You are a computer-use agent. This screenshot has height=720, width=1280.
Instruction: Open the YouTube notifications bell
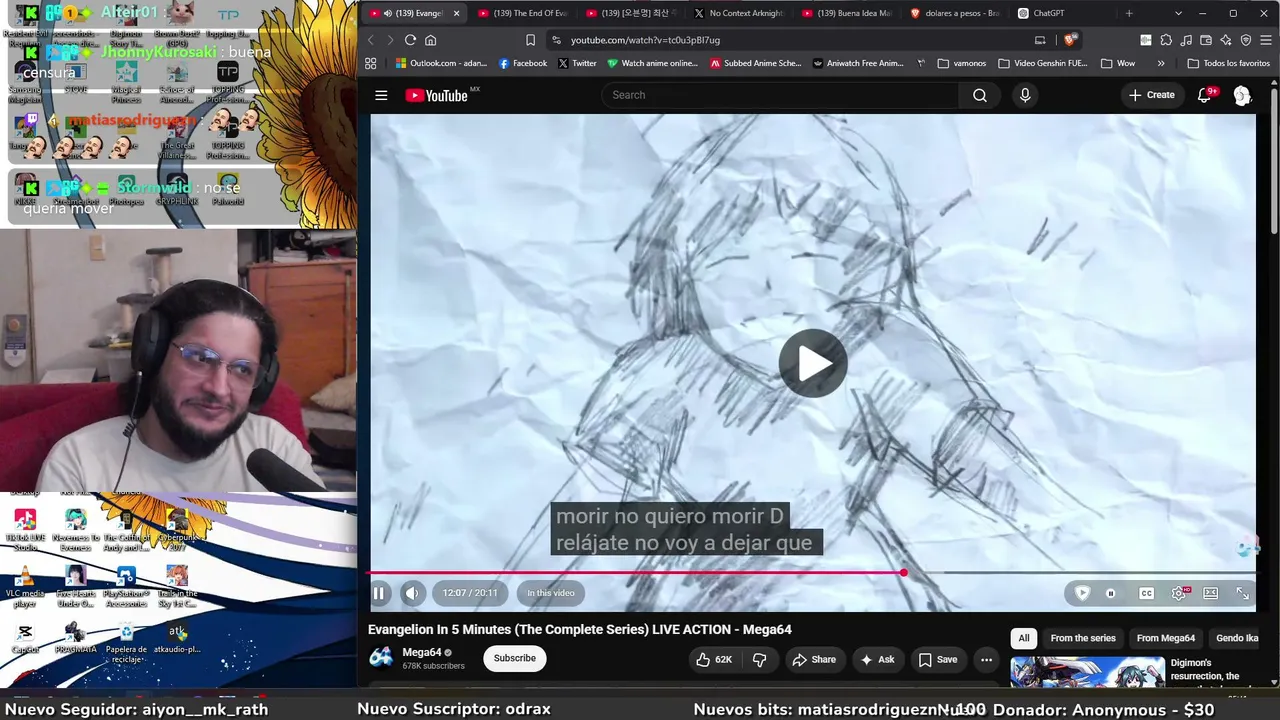pos(1205,95)
